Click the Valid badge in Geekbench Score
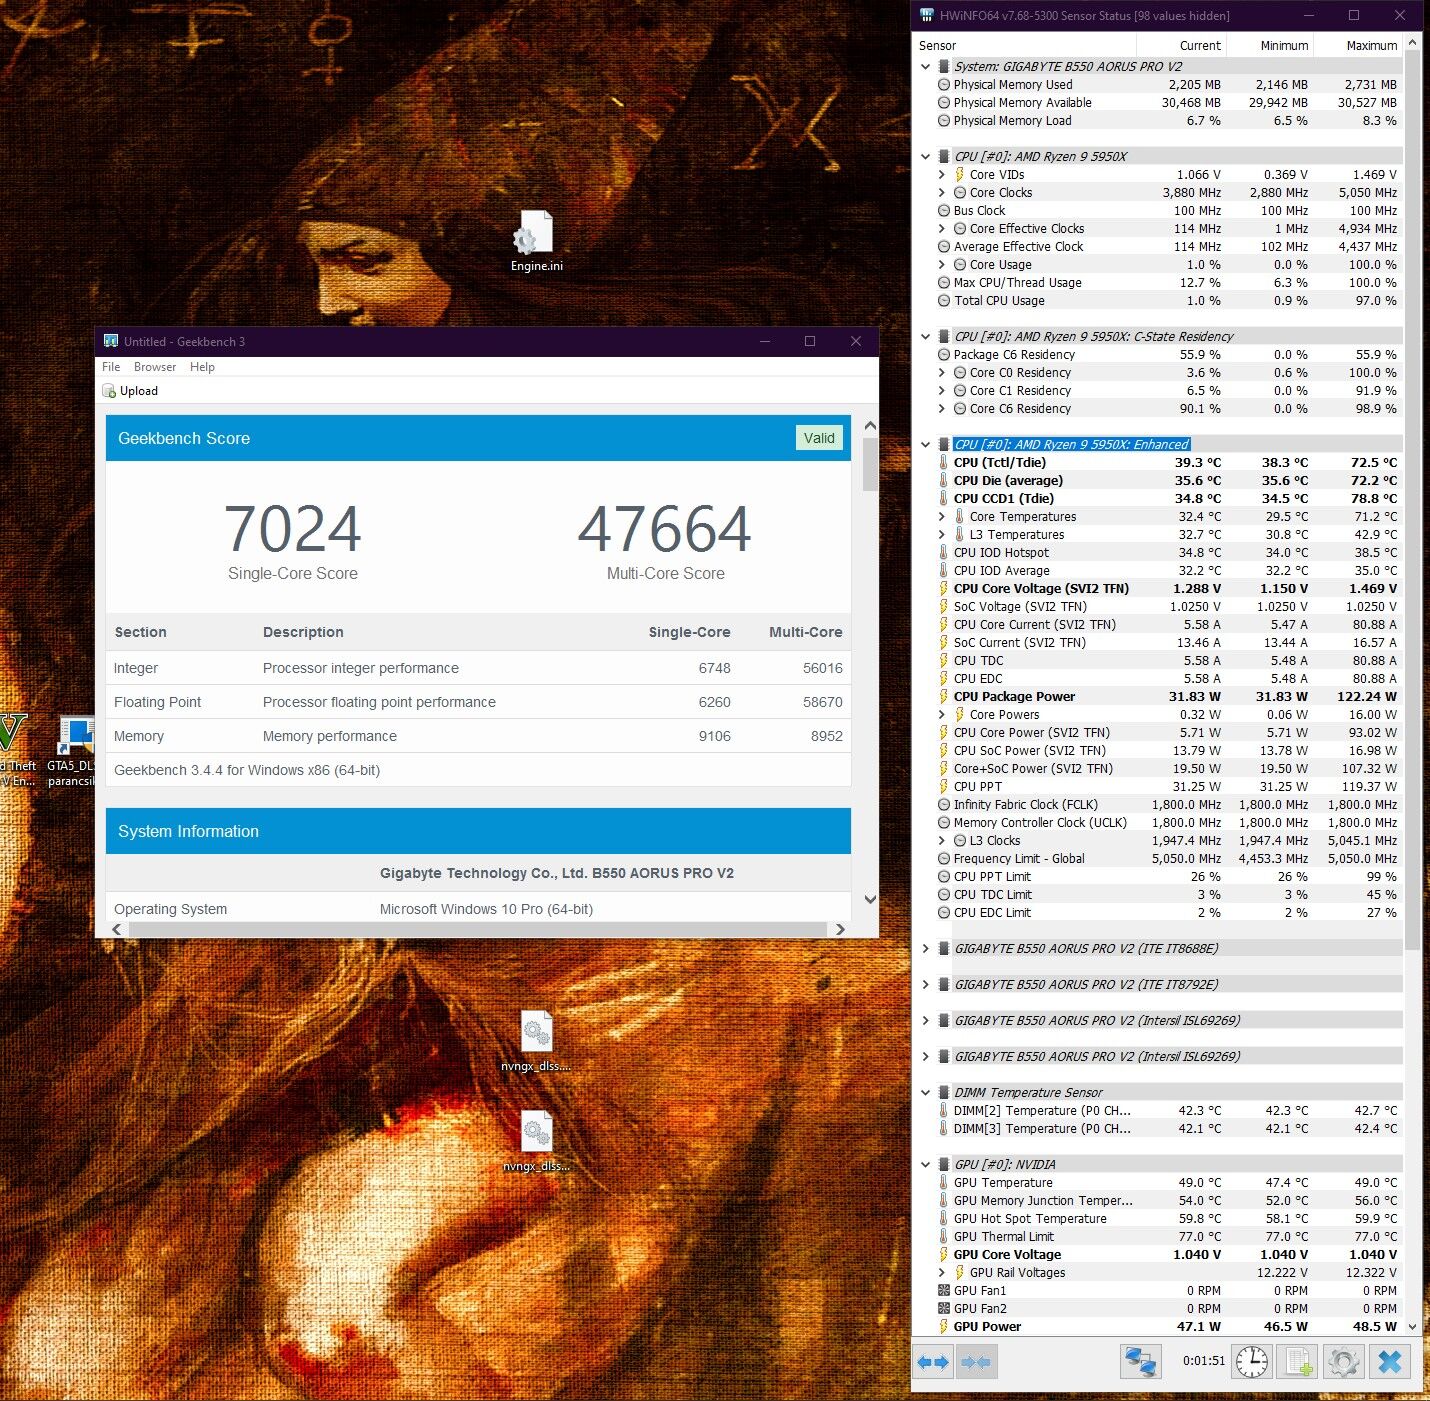 (x=819, y=438)
